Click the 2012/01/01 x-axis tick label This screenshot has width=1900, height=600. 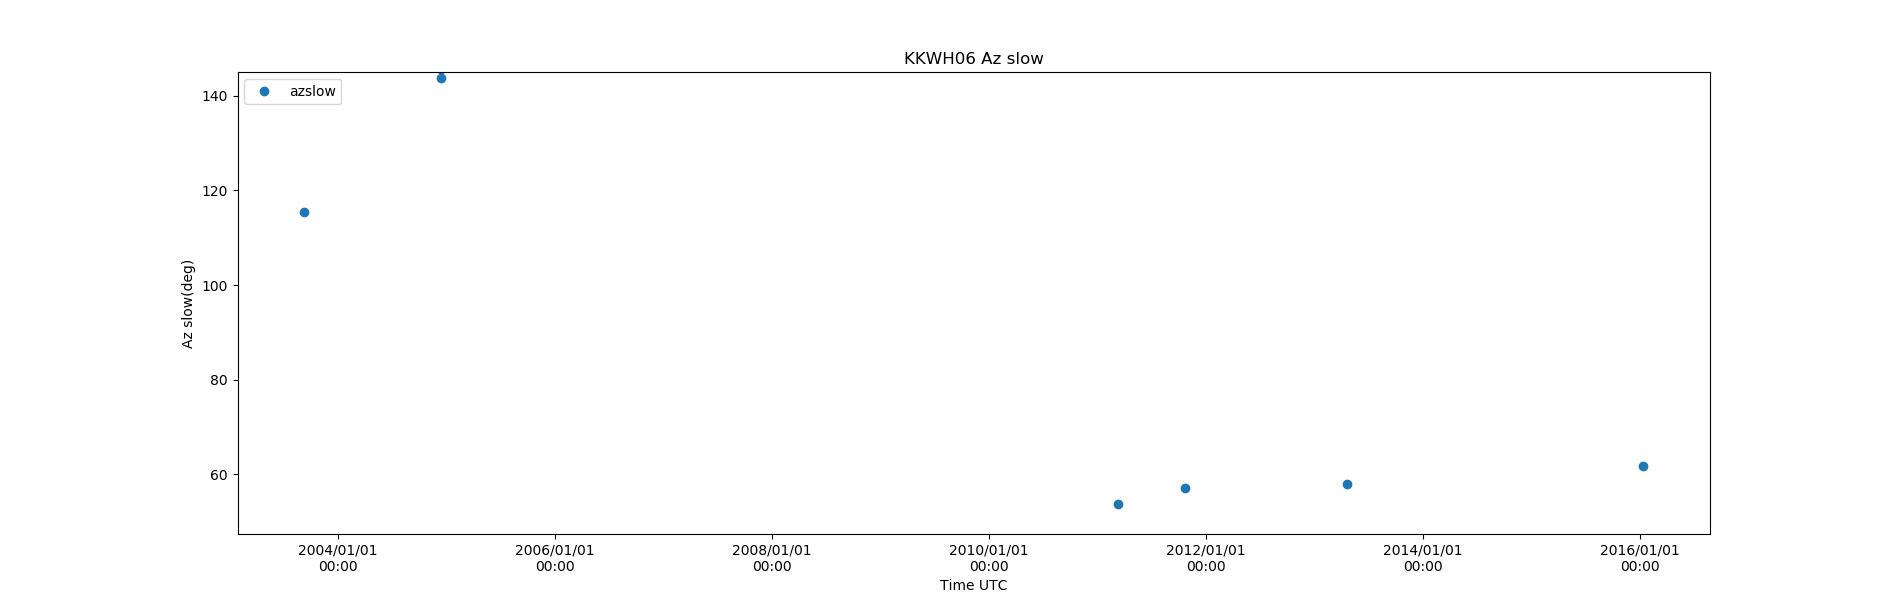tap(1206, 558)
